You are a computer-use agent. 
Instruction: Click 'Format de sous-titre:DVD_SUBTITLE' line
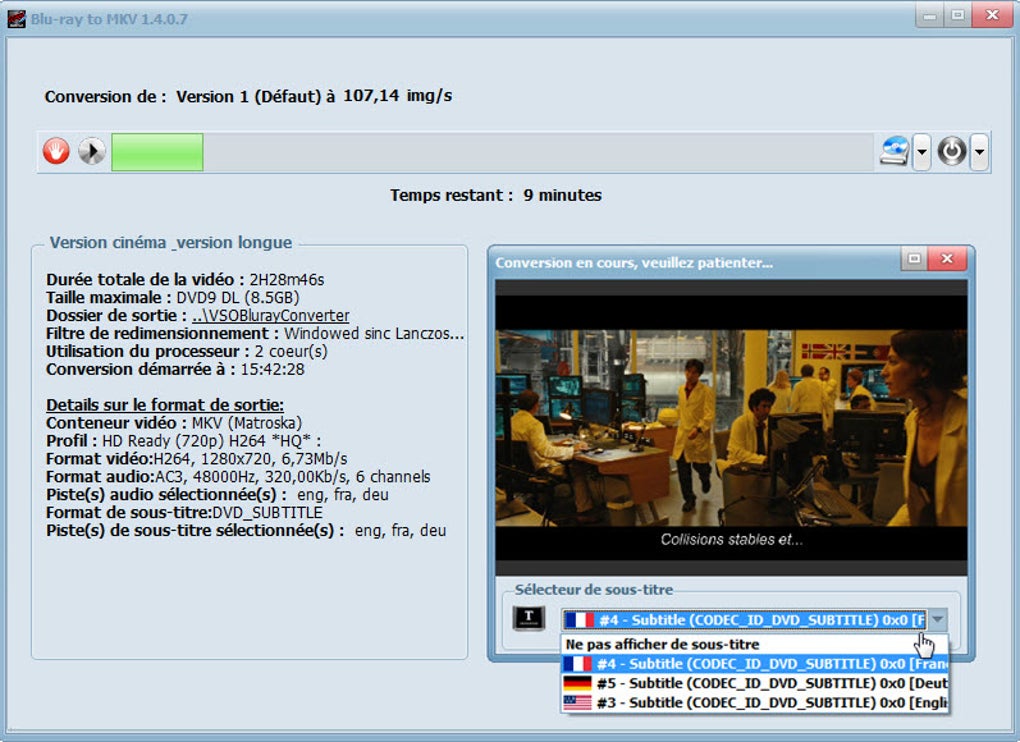pyautogui.click(x=184, y=512)
